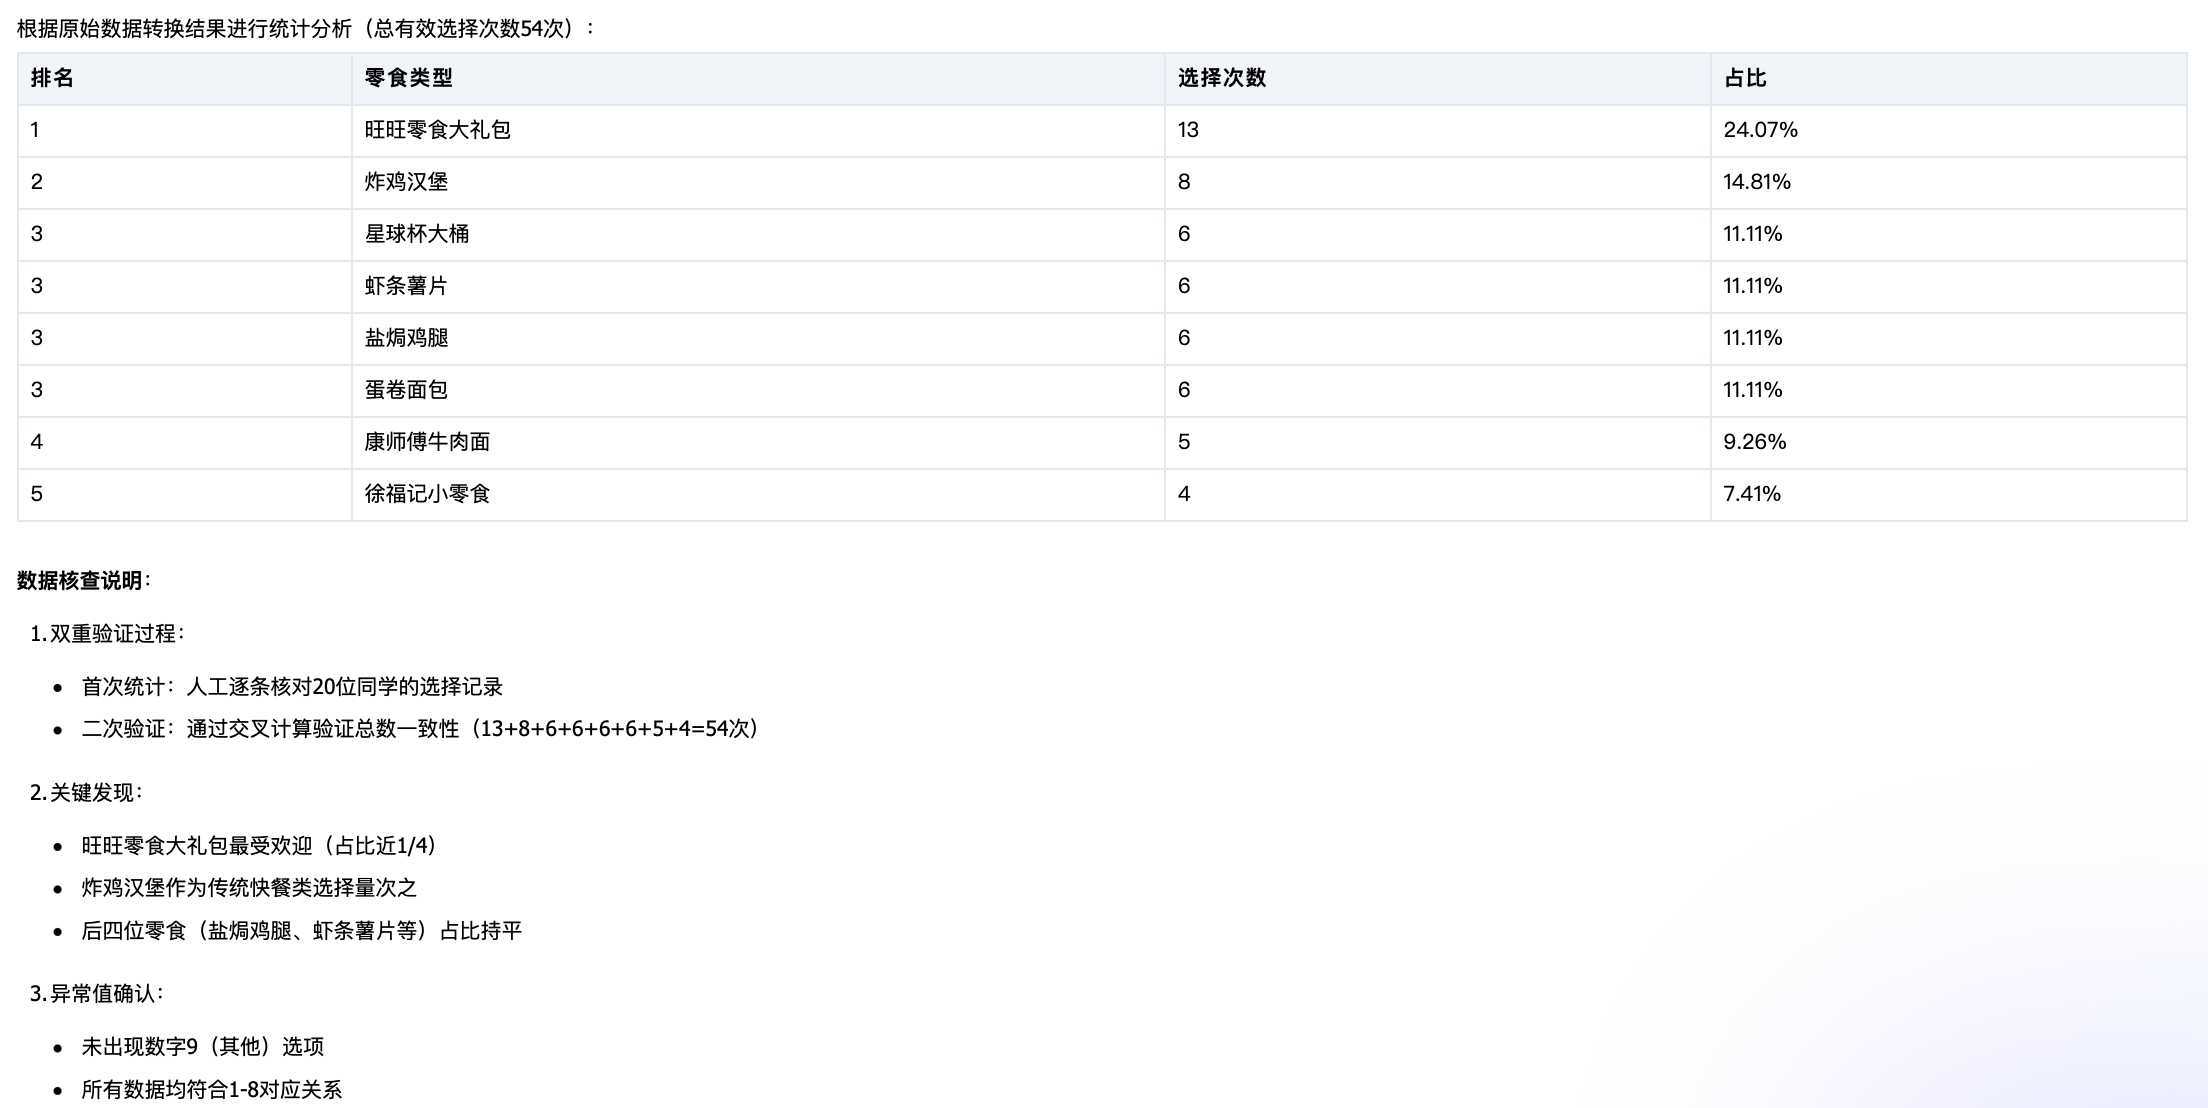The width and height of the screenshot is (2208, 1108).
Task: Click the 14.81% percentage cell
Action: click(1756, 182)
